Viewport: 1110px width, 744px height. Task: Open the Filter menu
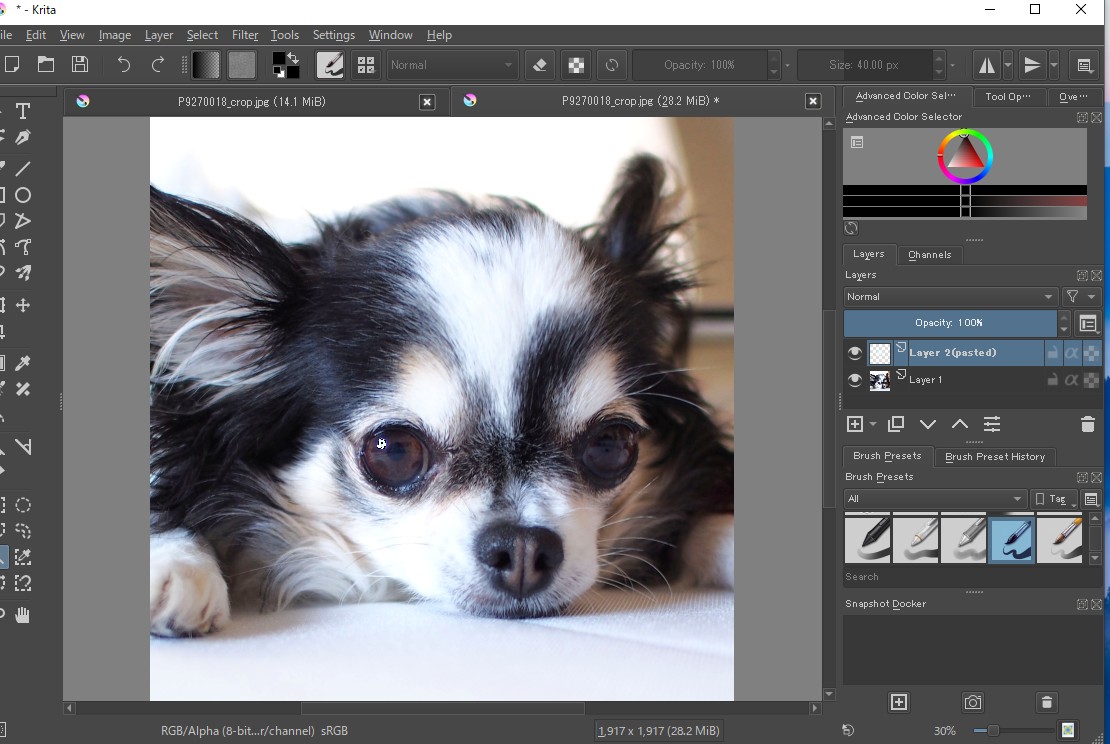coord(245,35)
